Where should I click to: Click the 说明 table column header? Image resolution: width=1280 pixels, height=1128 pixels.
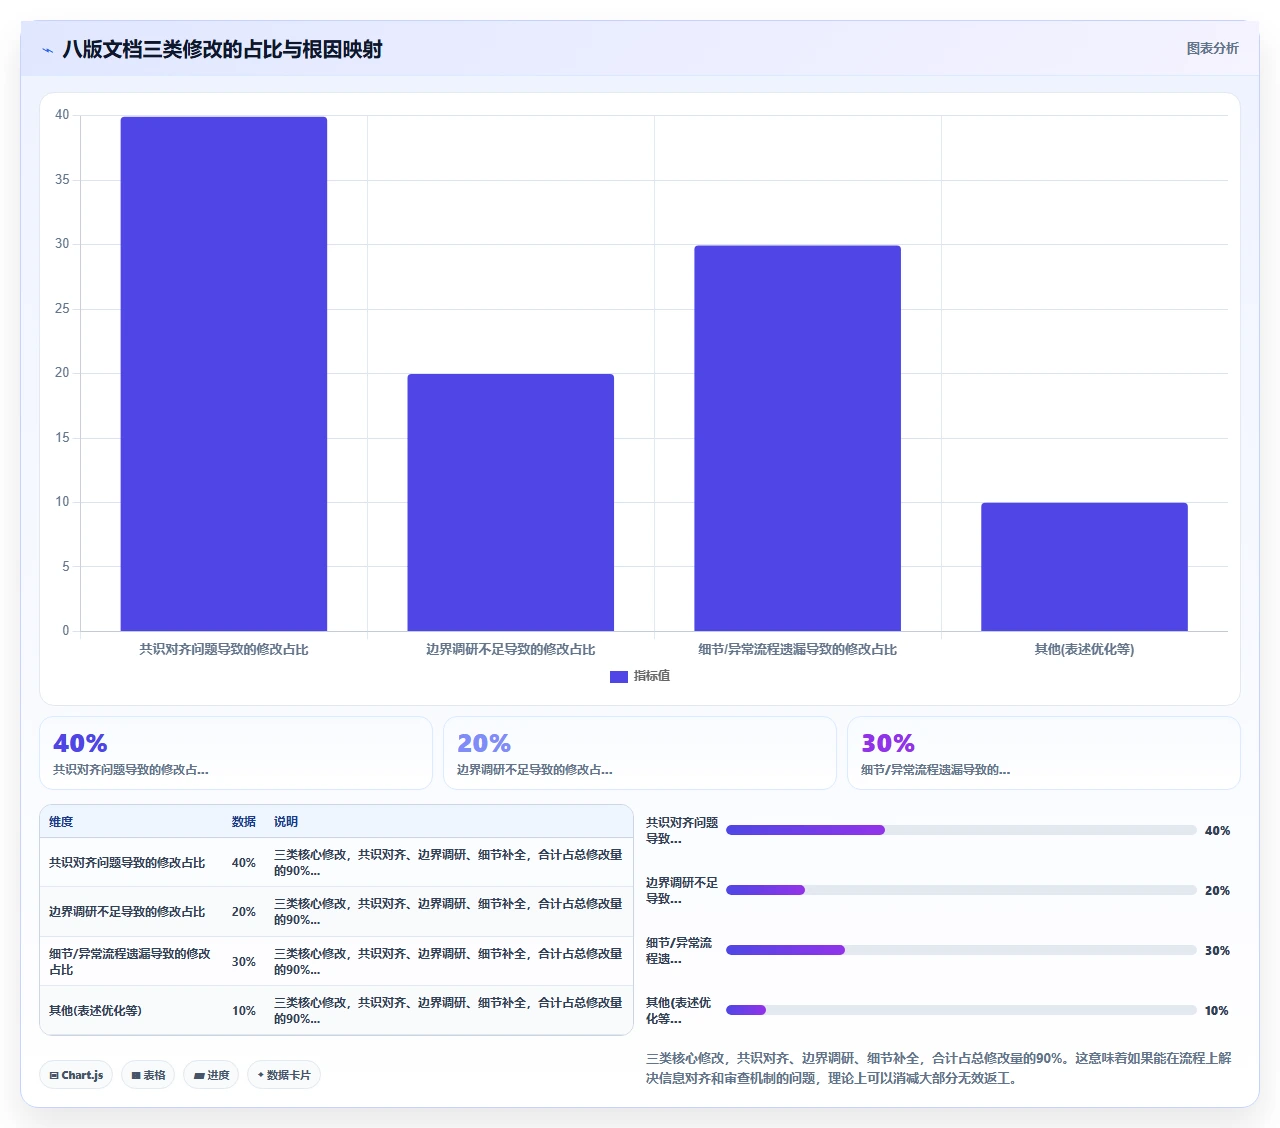[x=286, y=822]
